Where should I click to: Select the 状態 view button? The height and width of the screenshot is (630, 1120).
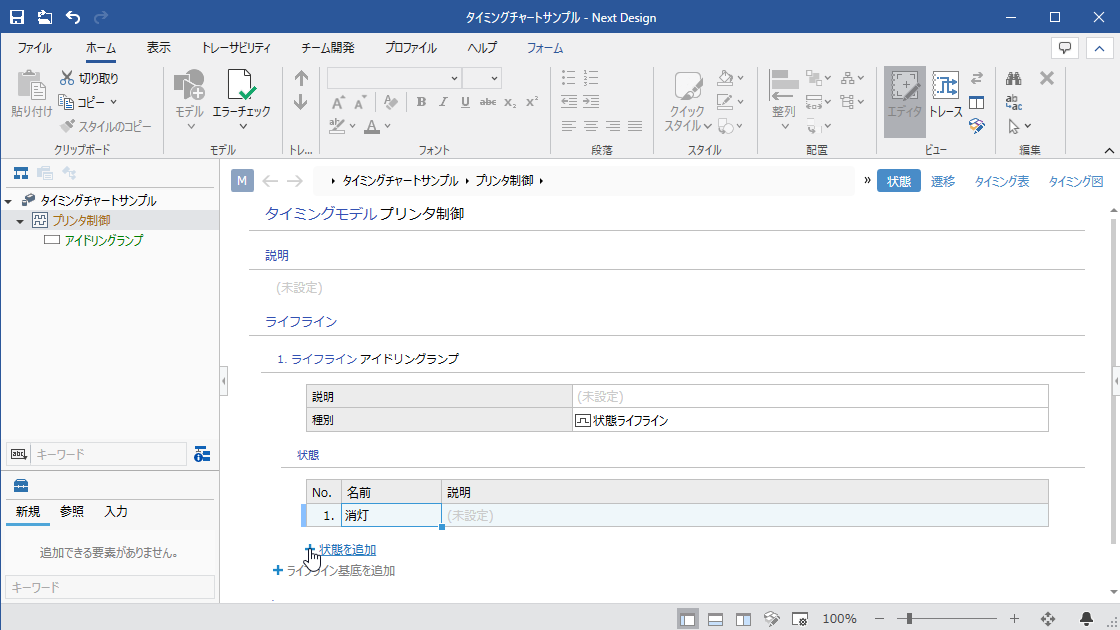[x=899, y=181]
